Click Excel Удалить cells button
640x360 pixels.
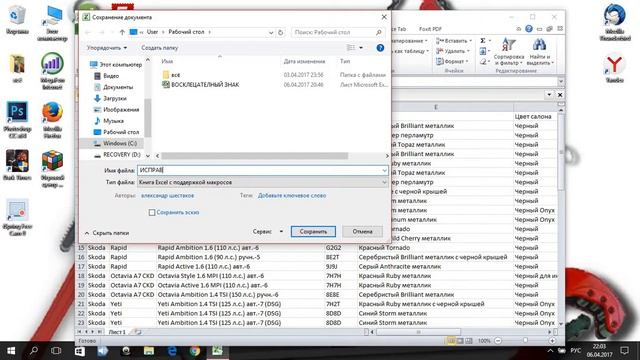pyautogui.click(x=452, y=51)
